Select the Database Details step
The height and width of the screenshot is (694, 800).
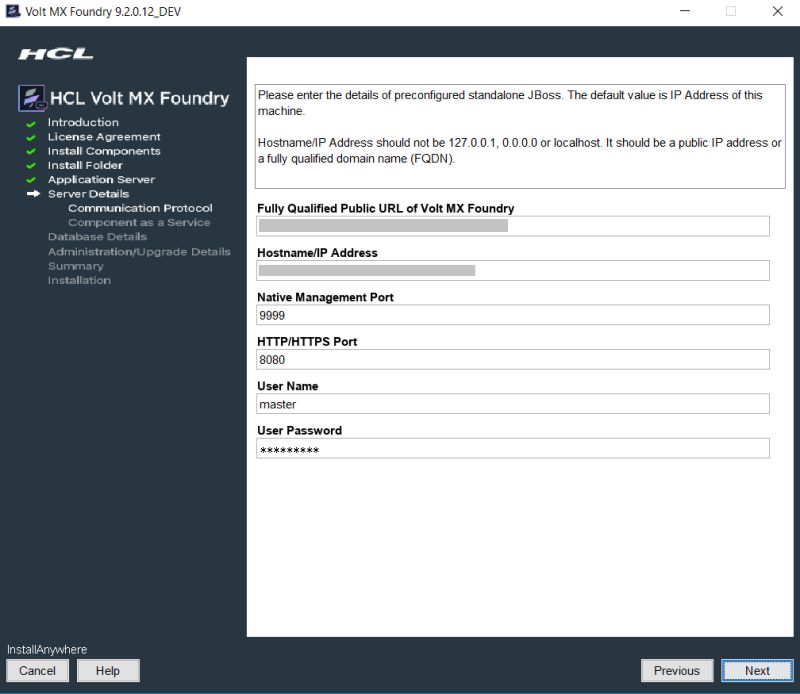(97, 237)
